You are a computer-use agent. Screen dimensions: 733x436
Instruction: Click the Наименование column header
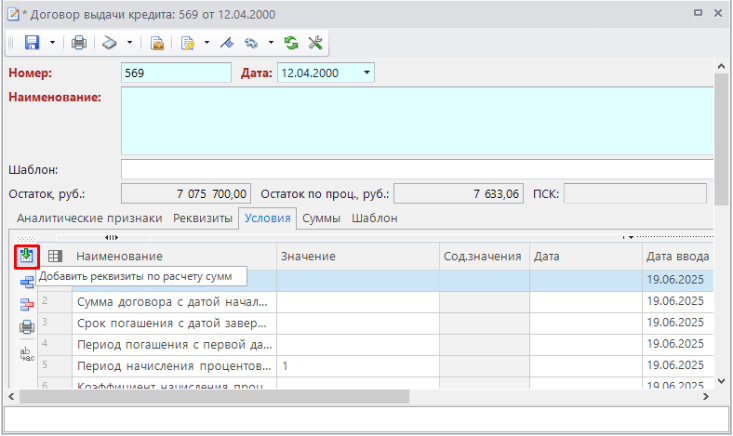coord(120,257)
